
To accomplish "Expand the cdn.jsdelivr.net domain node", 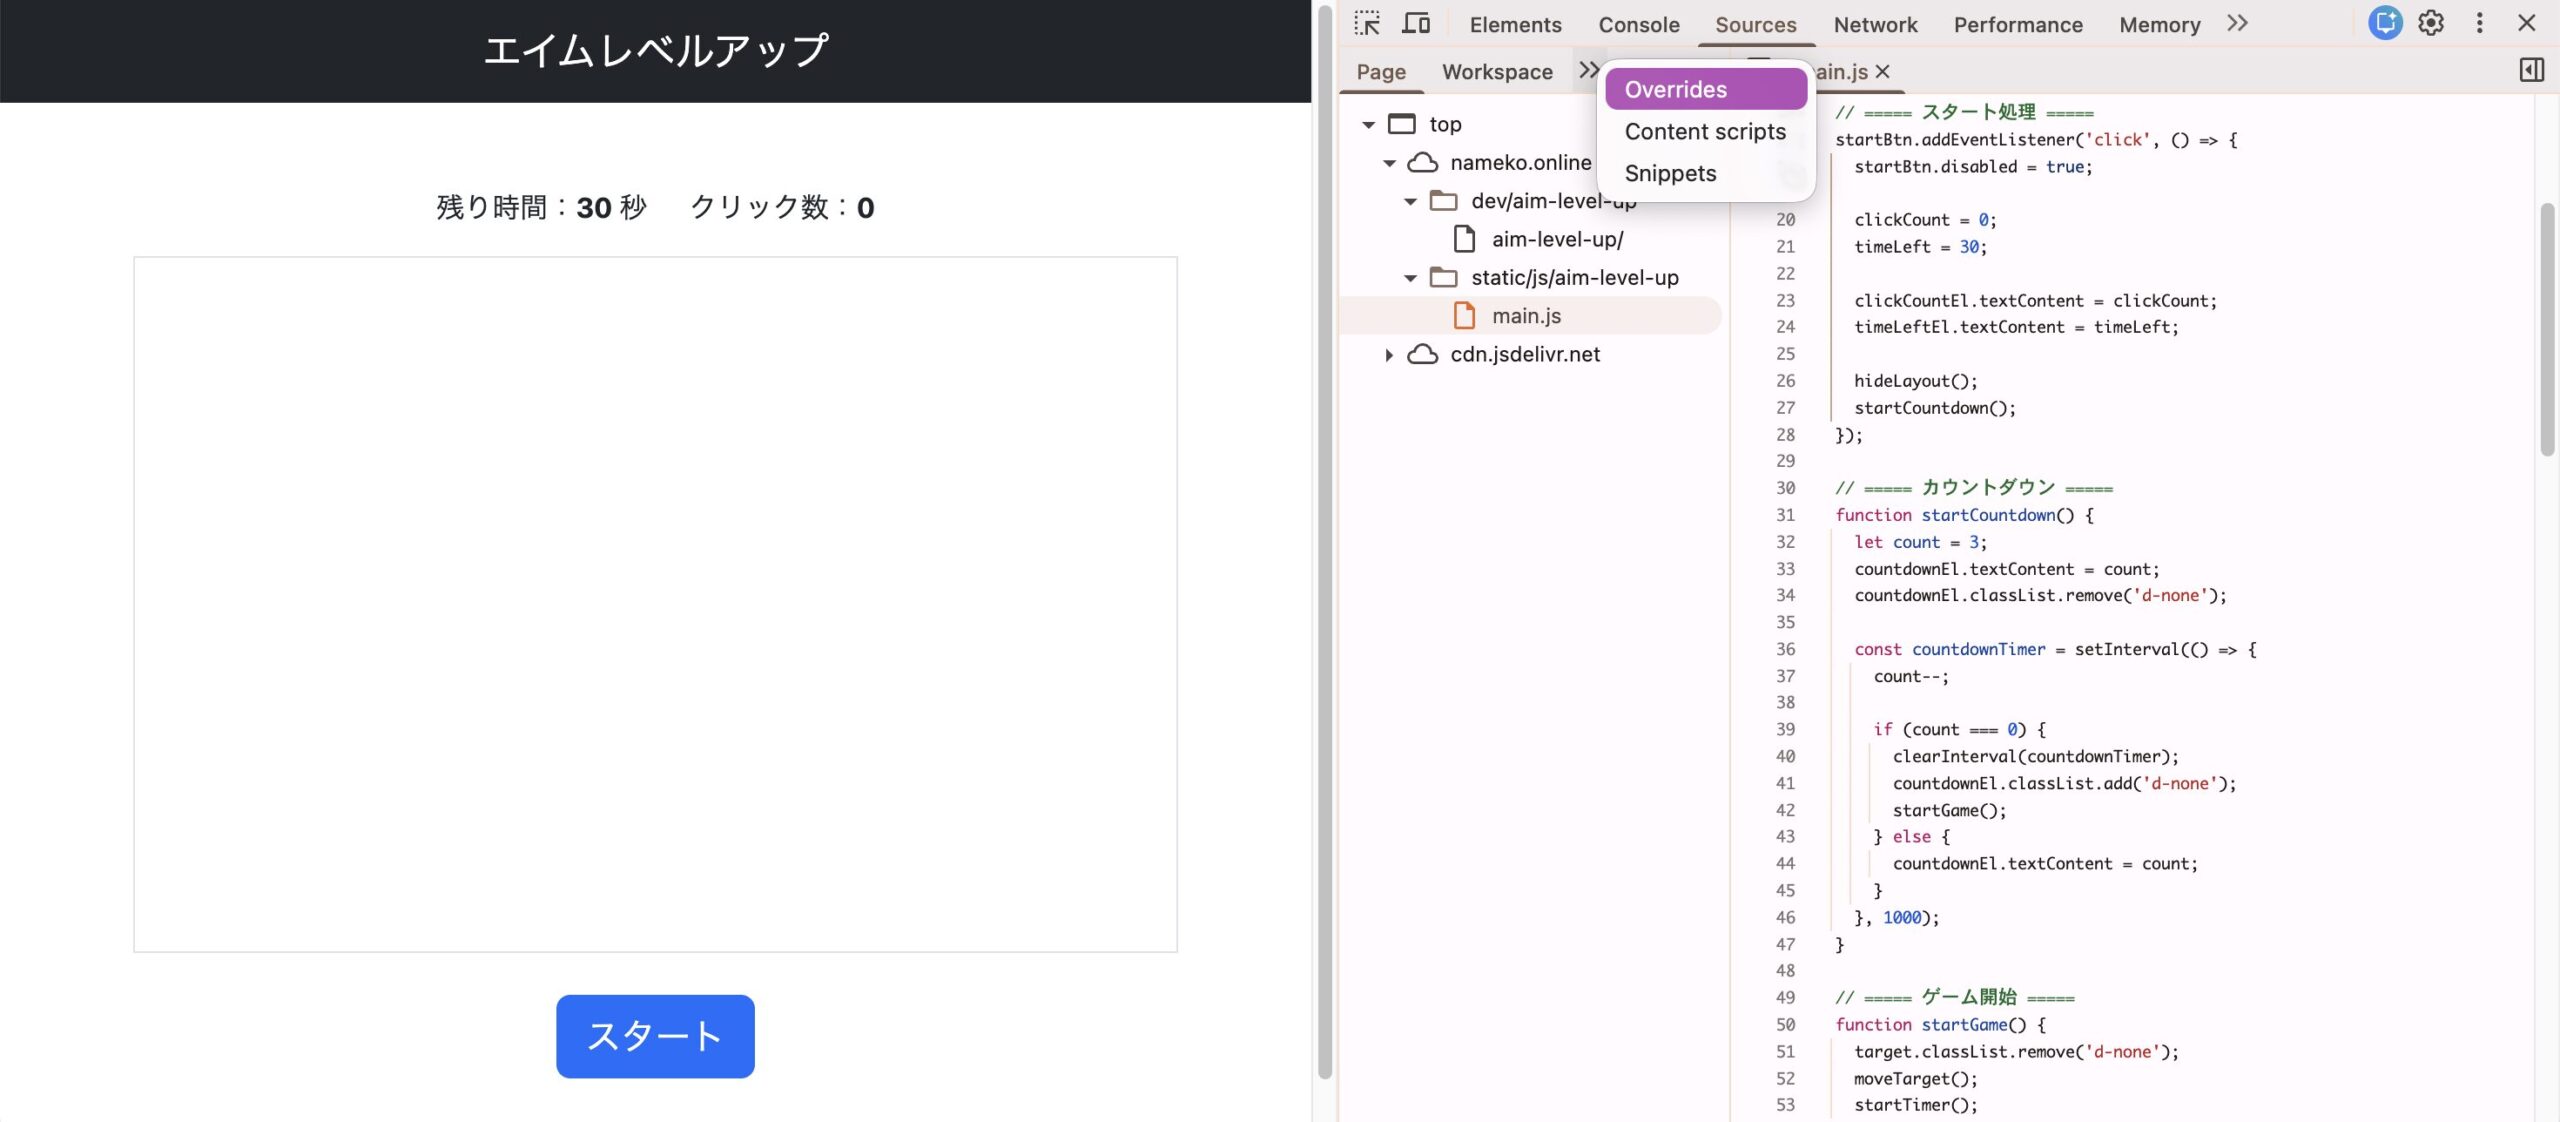I will (1389, 355).
